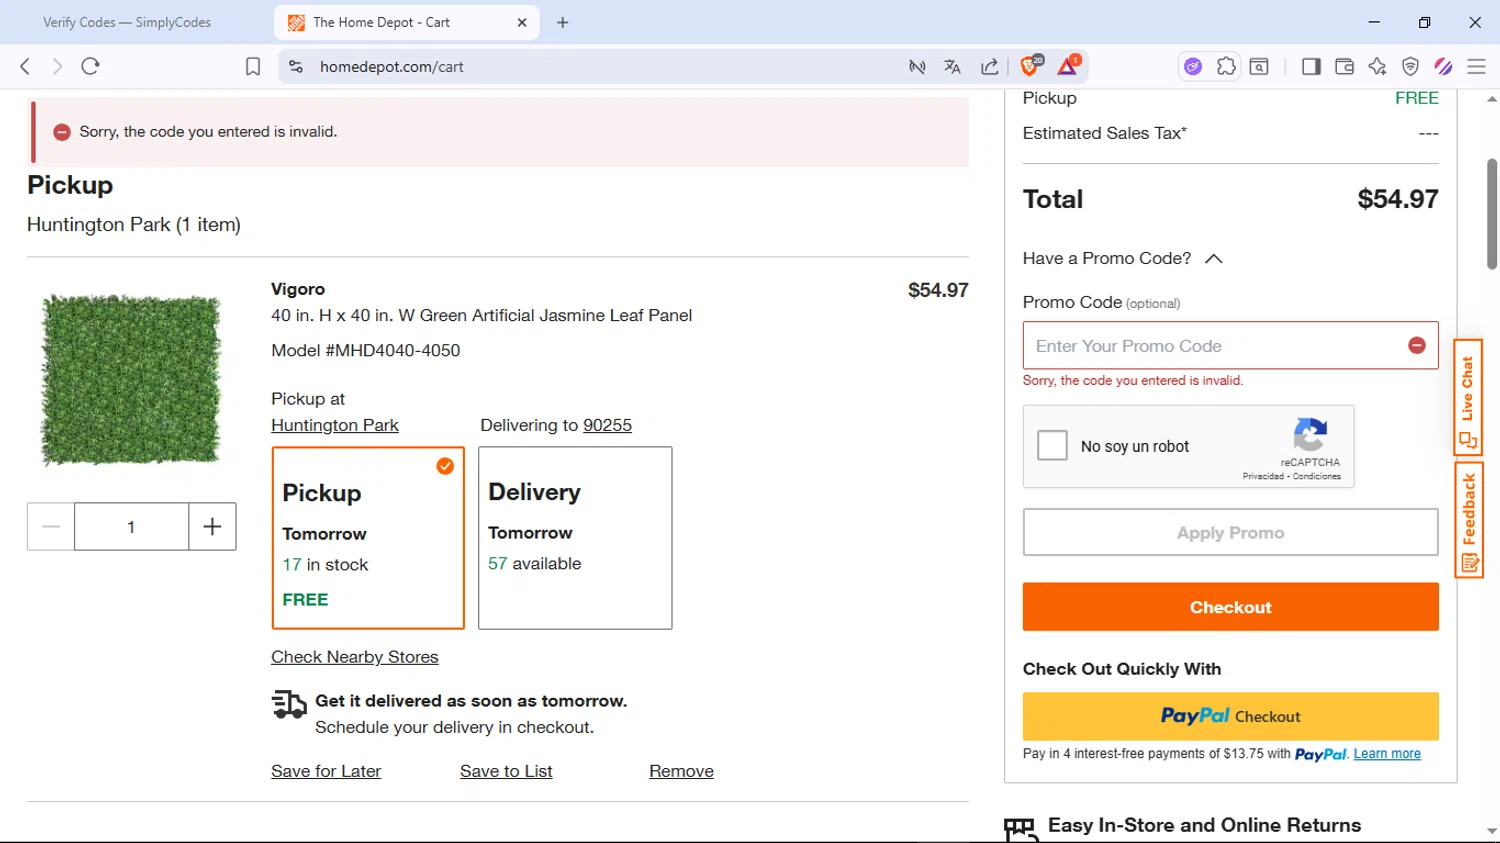Open the Green Artificial Jasmine Leaf Panel title
The height and width of the screenshot is (843, 1500).
(481, 315)
